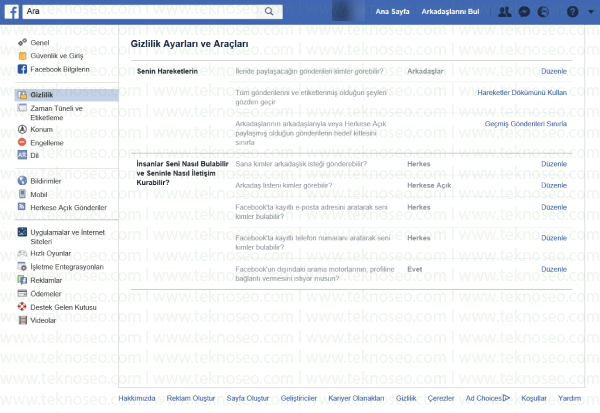Viewport: 600px width, 413px height.
Task: Open the help question mark icon
Action: pos(572,12)
